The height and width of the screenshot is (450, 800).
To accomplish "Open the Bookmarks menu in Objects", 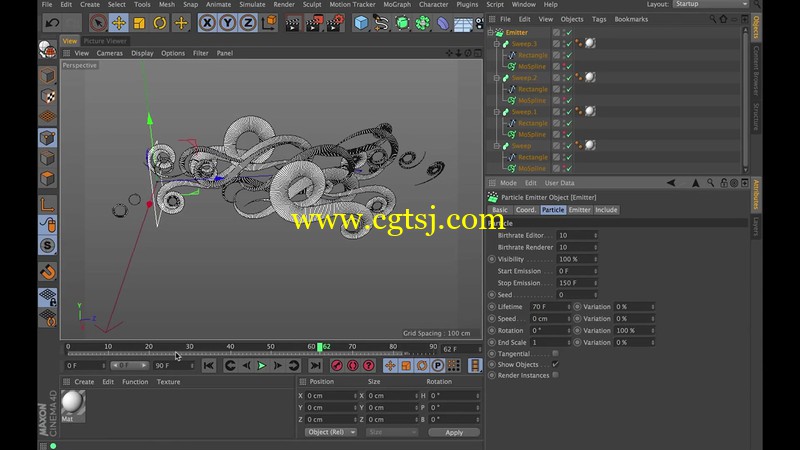I will tap(631, 19).
